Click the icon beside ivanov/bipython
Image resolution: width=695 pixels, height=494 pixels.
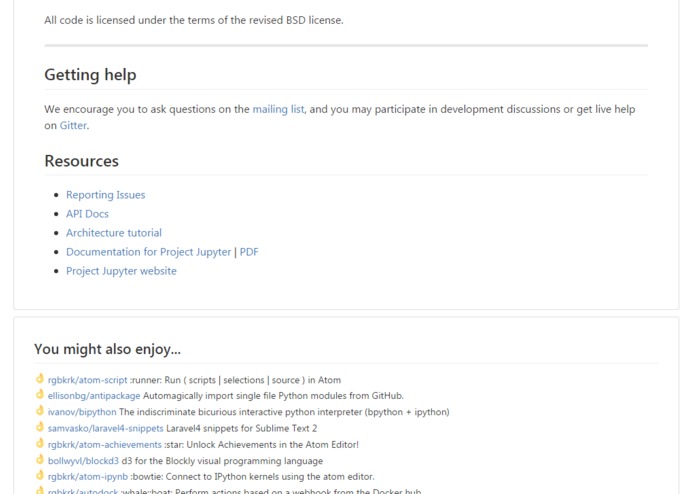point(40,411)
